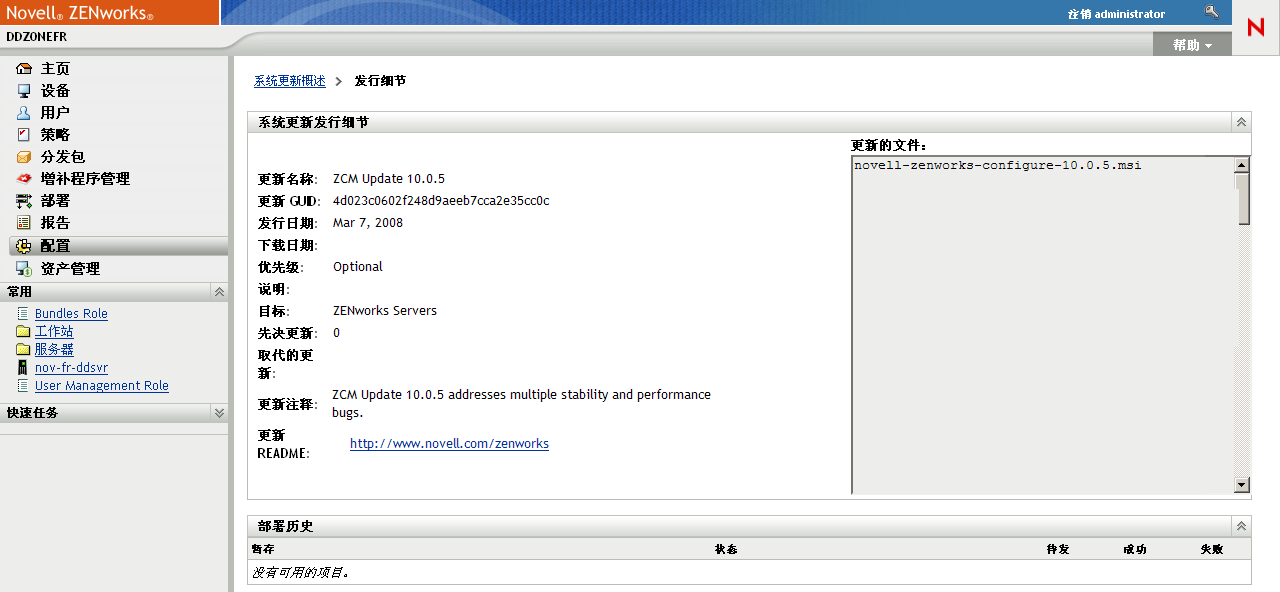The width and height of the screenshot is (1280, 592).
Task: Click 注销 administrator logout link
Action: tap(1116, 14)
